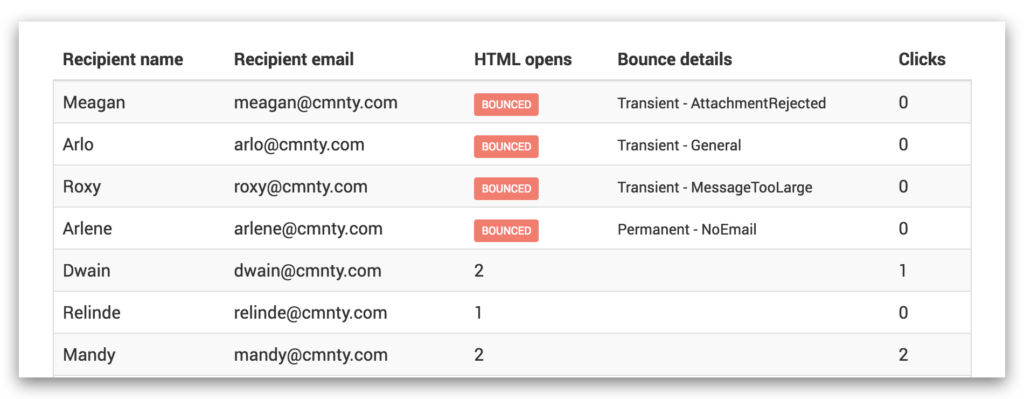
Task: Click the mandy@cmnty.com email address
Action: (x=311, y=355)
